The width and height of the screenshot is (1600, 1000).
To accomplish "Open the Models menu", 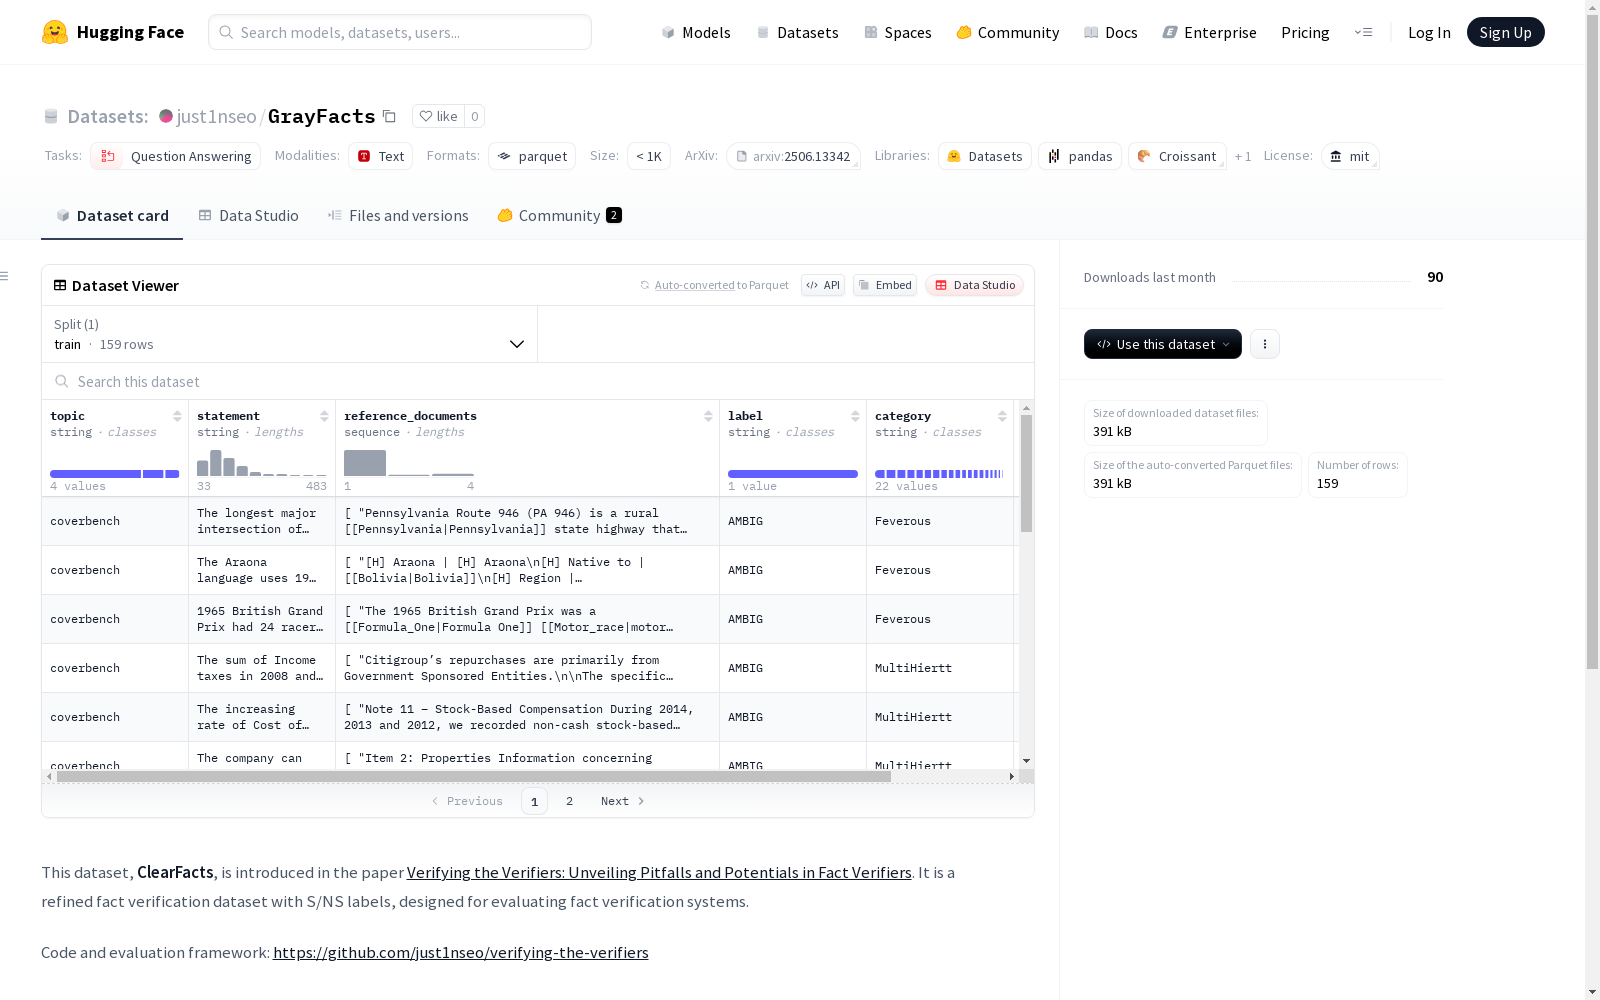I will (x=696, y=32).
